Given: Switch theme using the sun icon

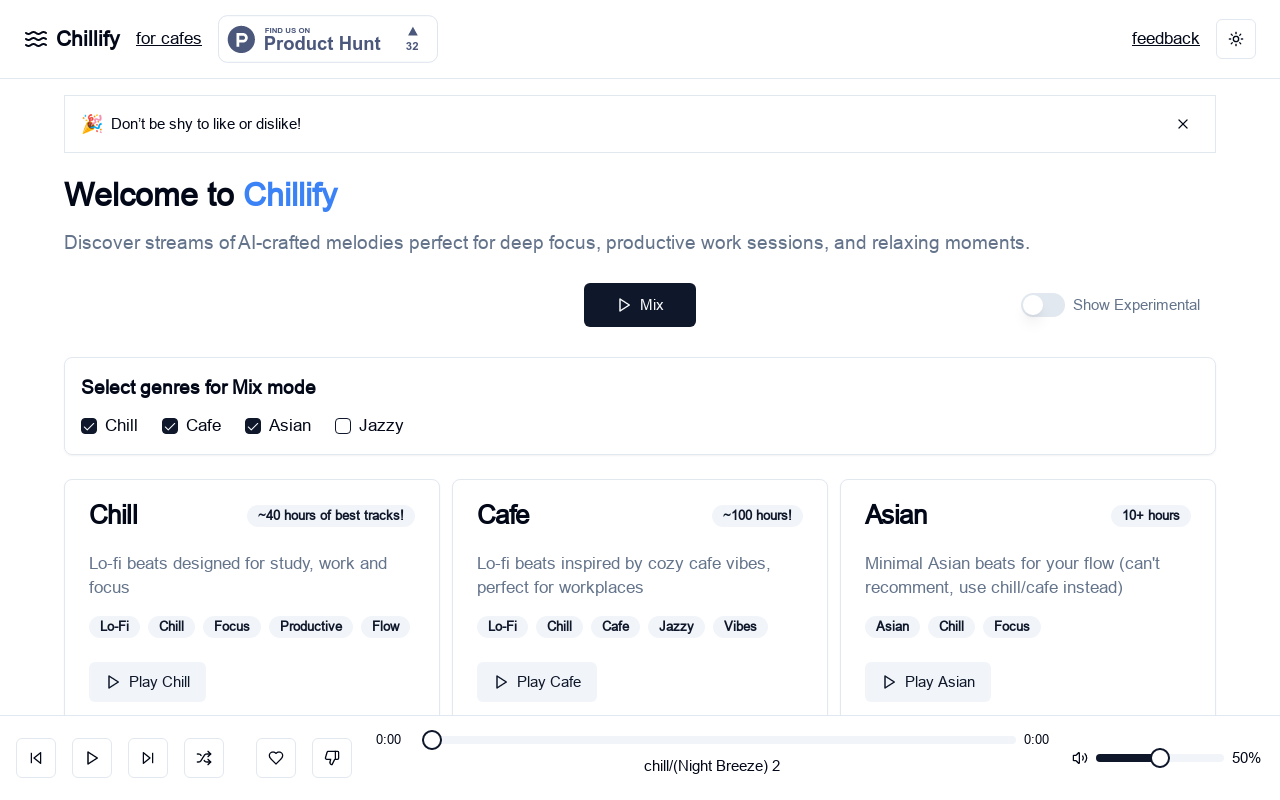Looking at the screenshot, I should 1236,39.
